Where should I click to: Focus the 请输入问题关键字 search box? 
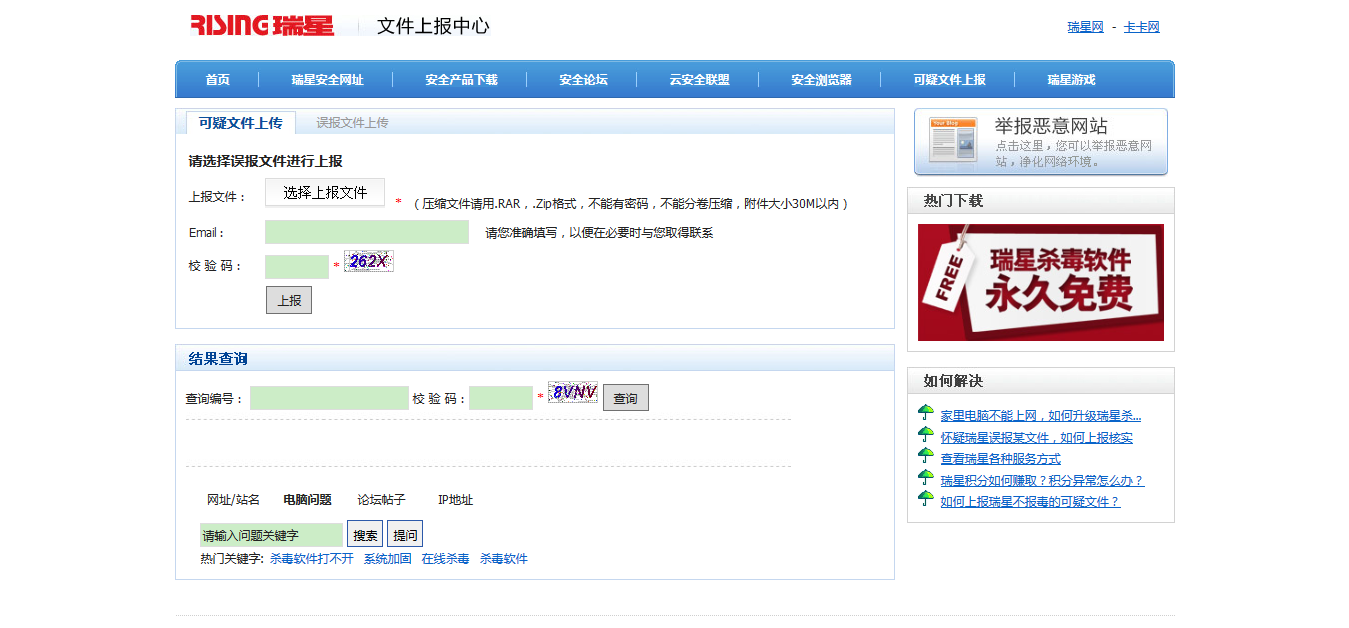[271, 535]
